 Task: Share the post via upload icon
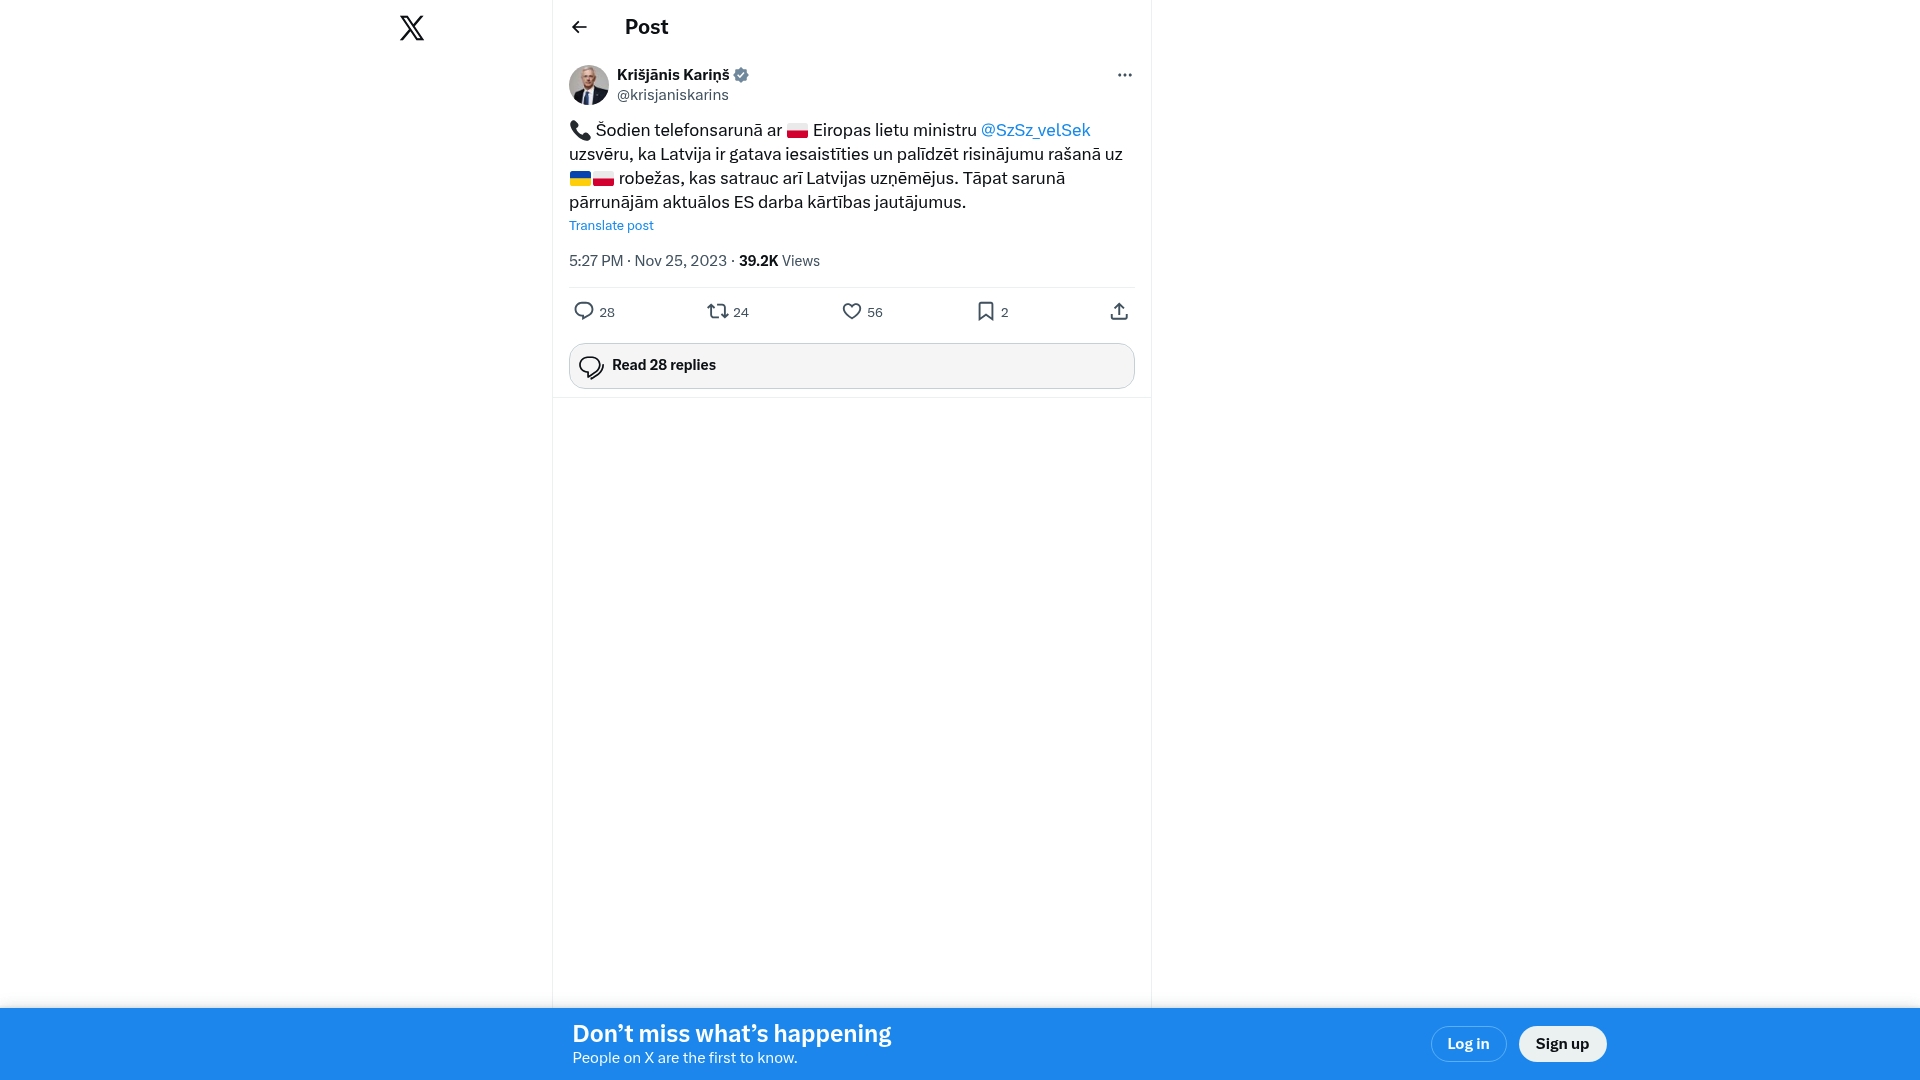tap(1119, 311)
